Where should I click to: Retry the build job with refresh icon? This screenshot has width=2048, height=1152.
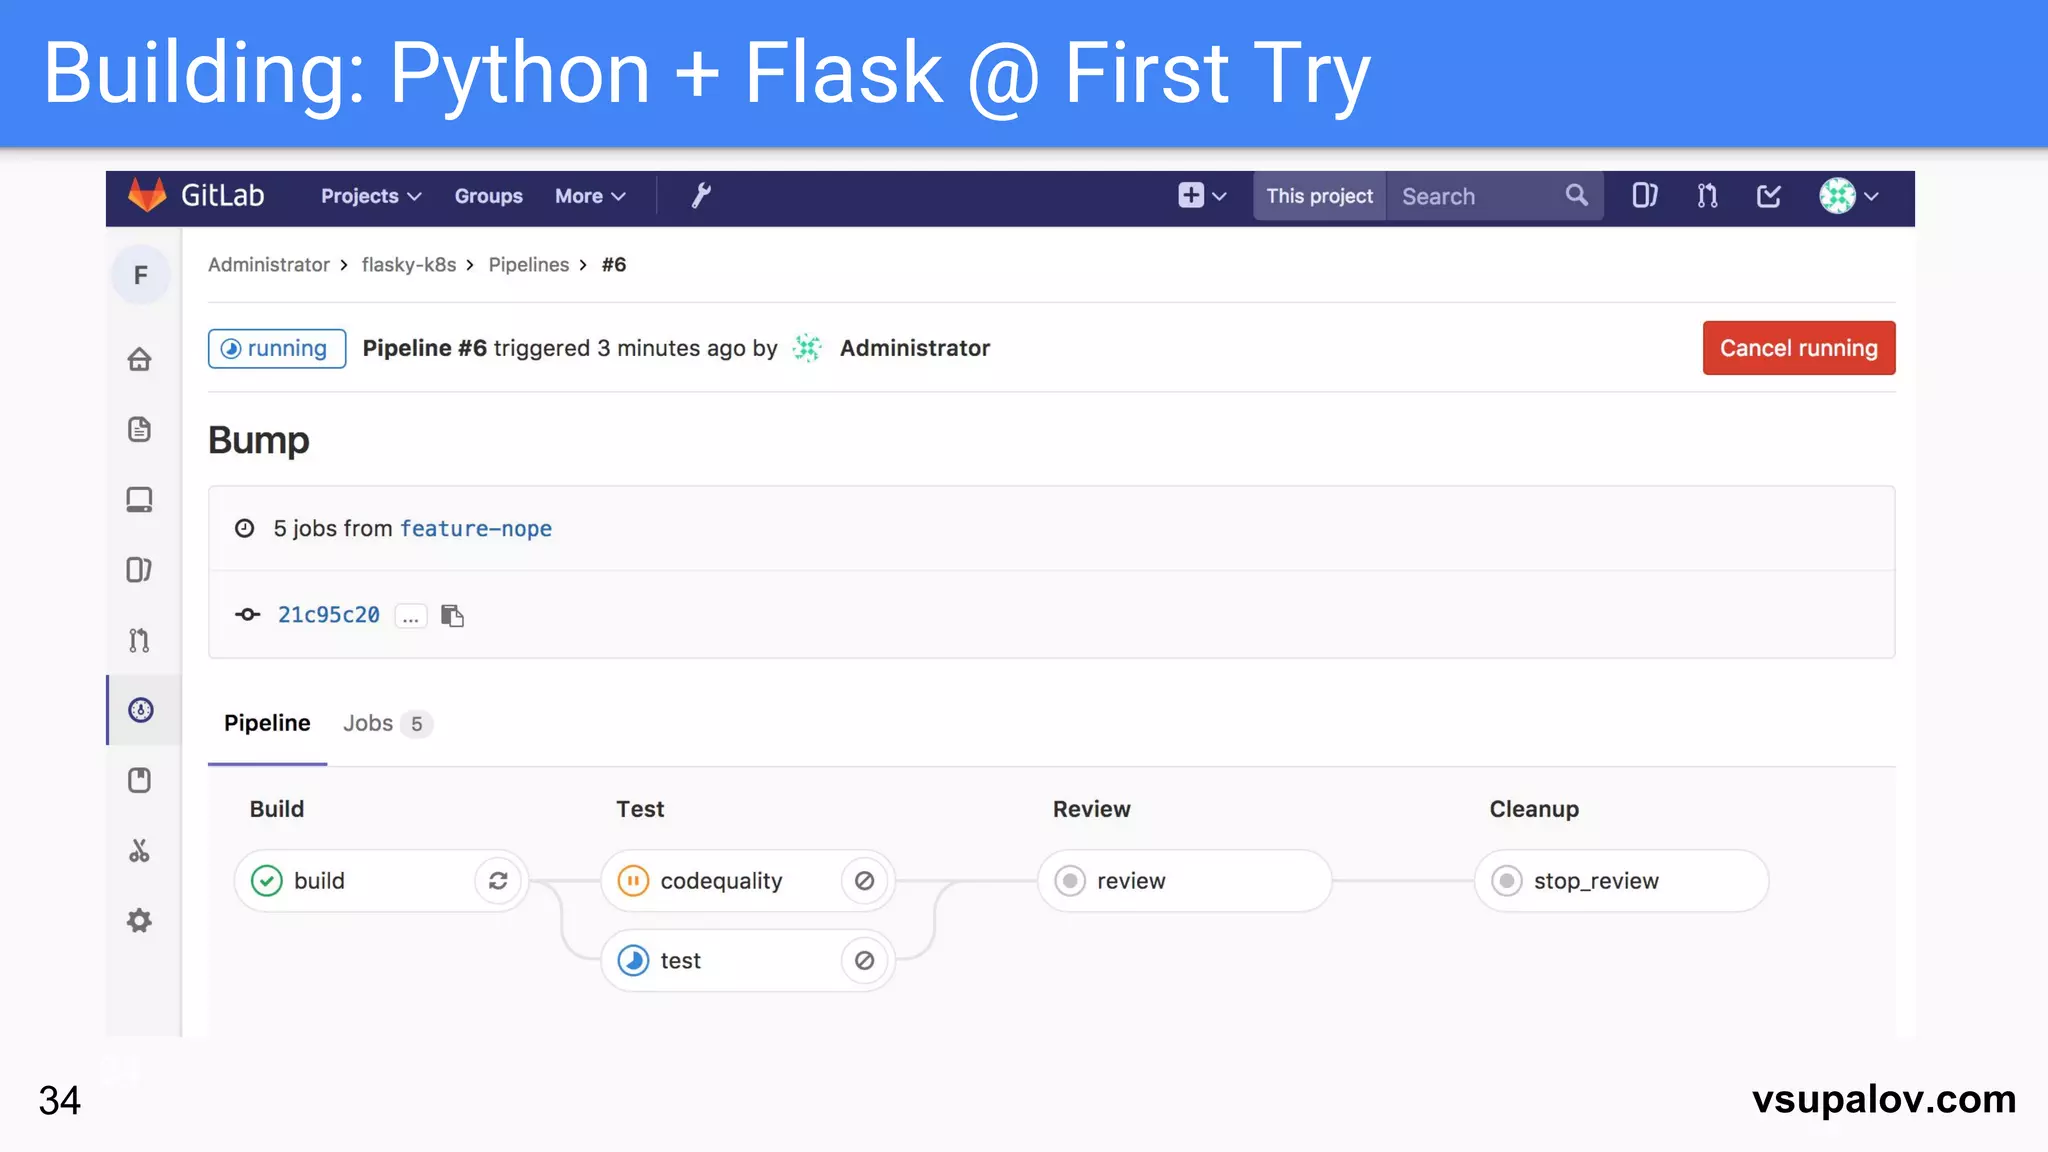498,881
